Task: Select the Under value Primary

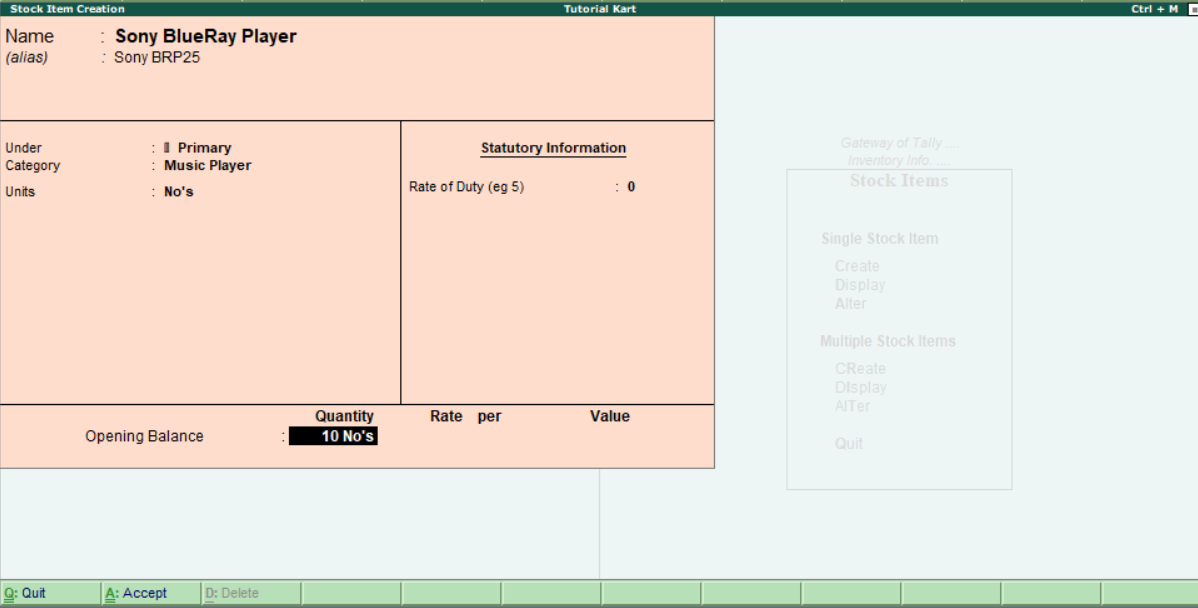Action: tap(204, 147)
